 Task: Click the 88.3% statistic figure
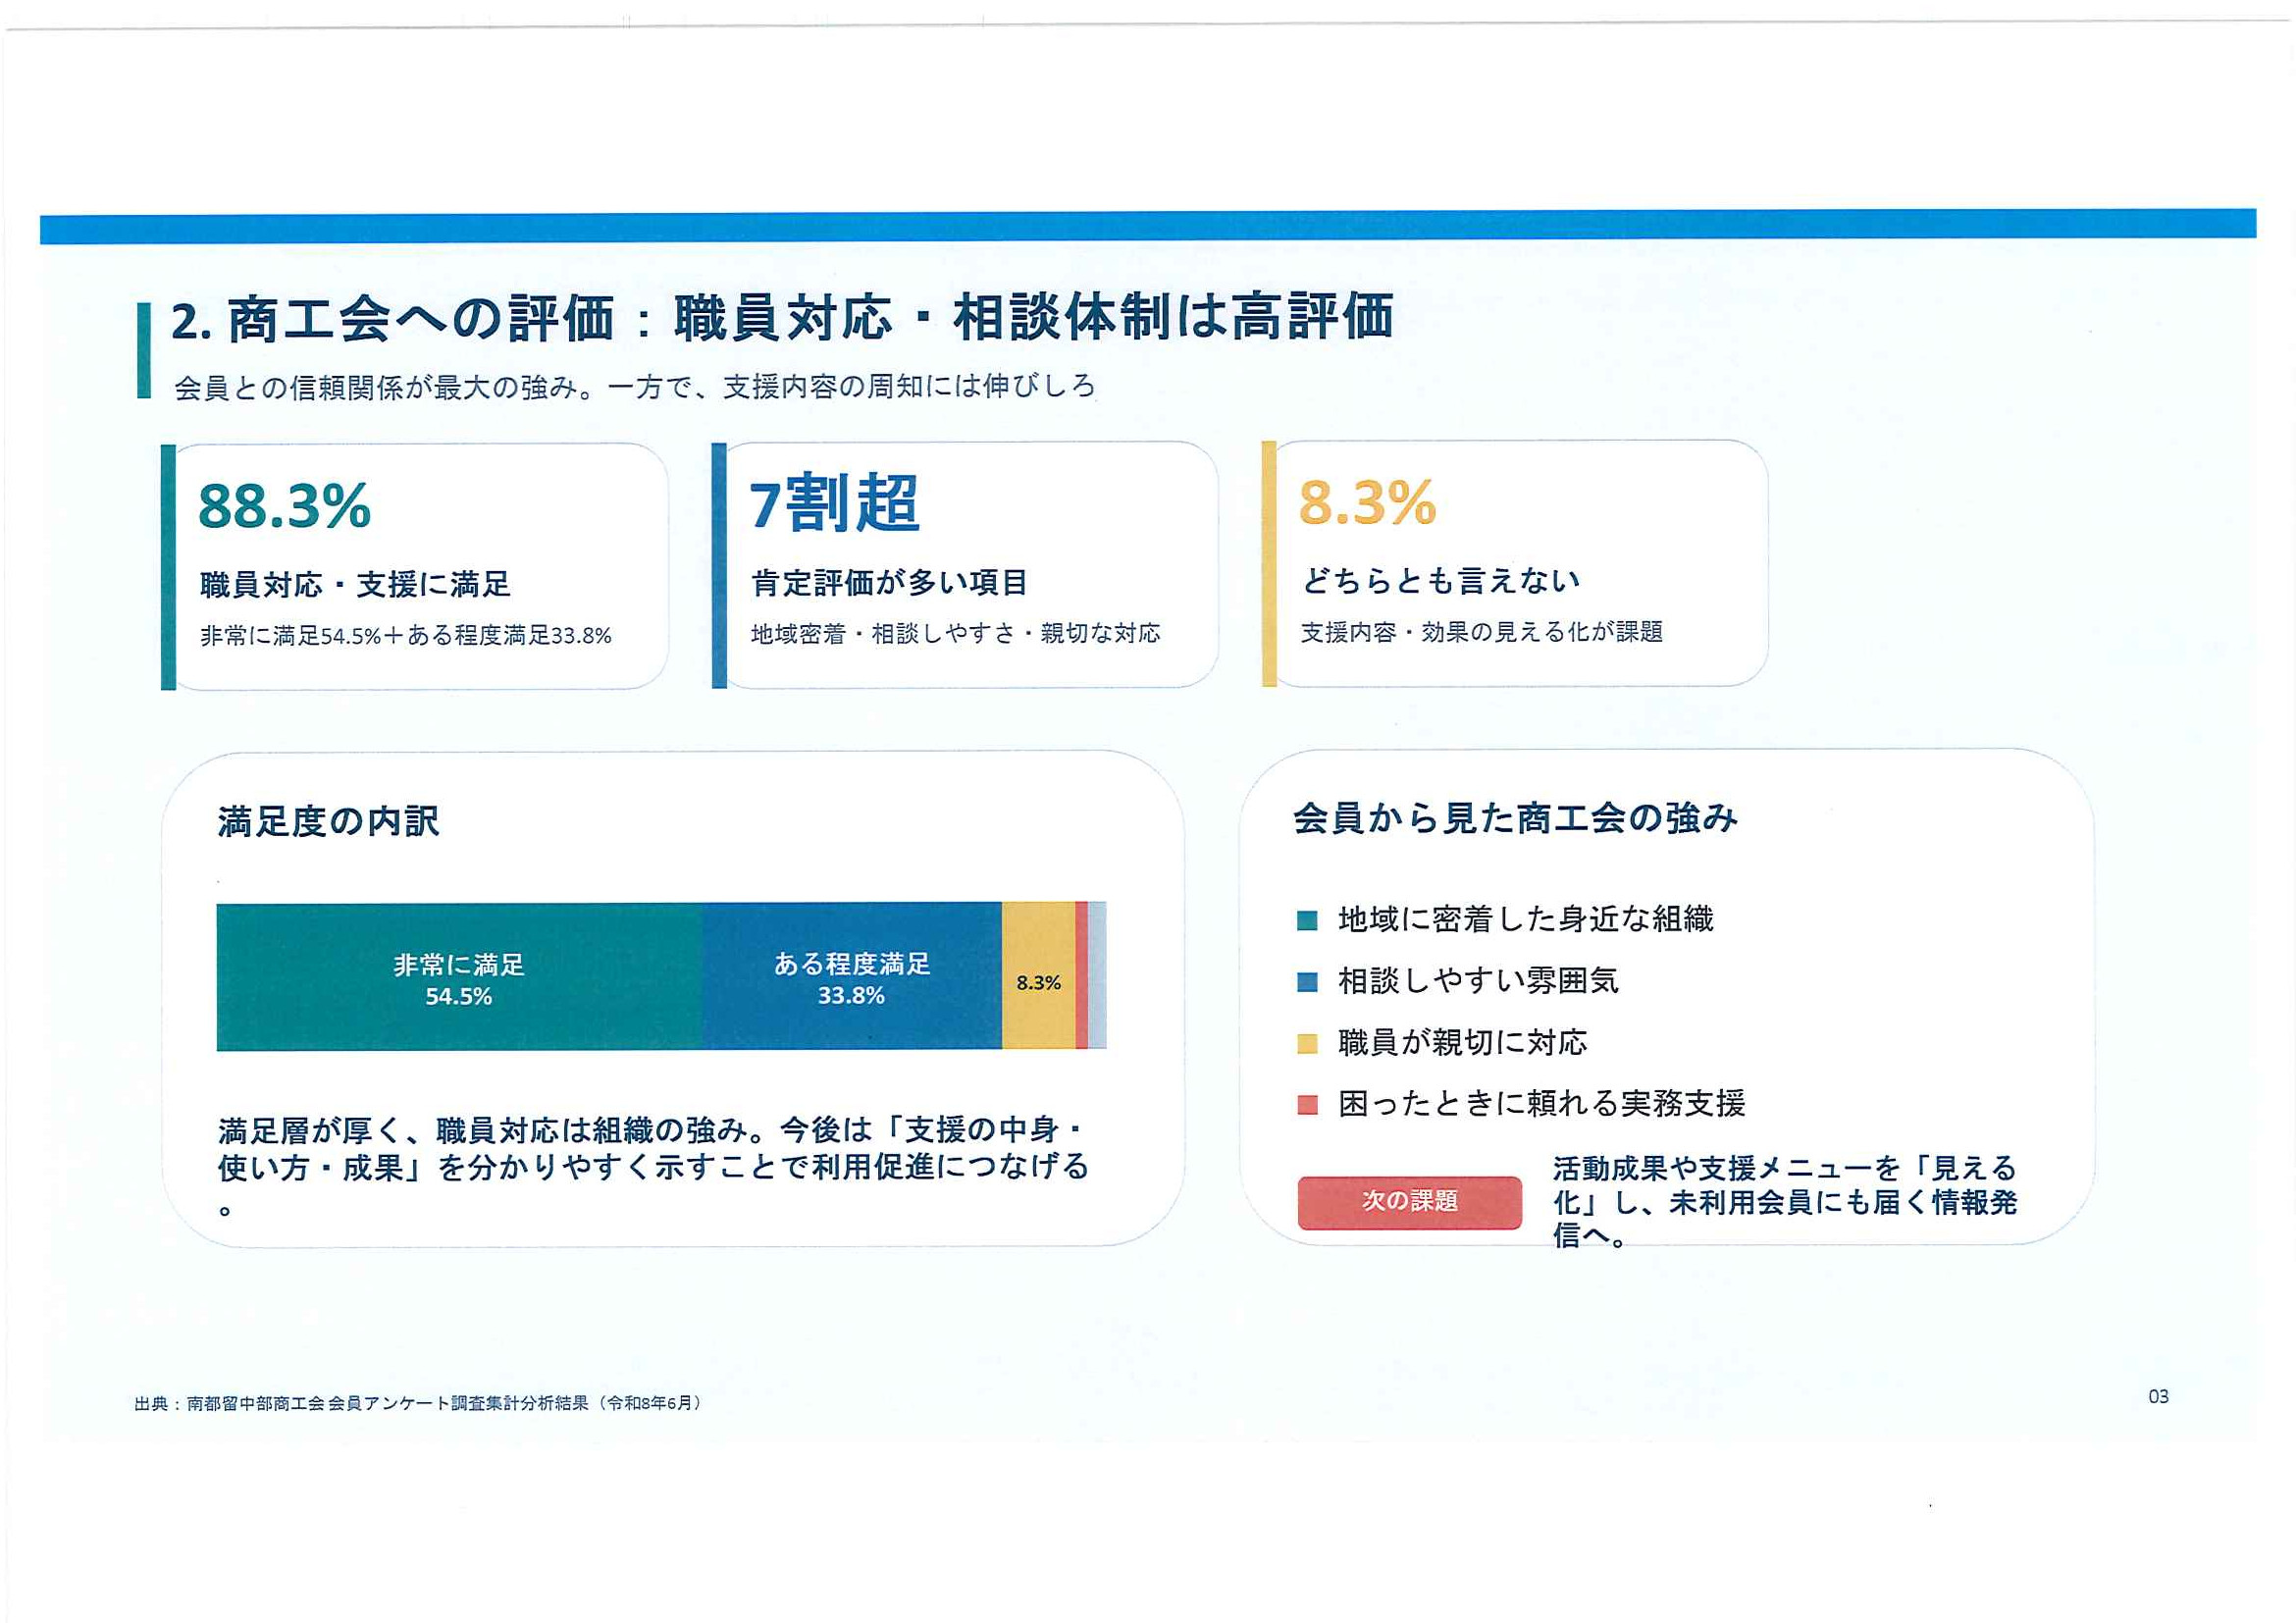point(284,506)
